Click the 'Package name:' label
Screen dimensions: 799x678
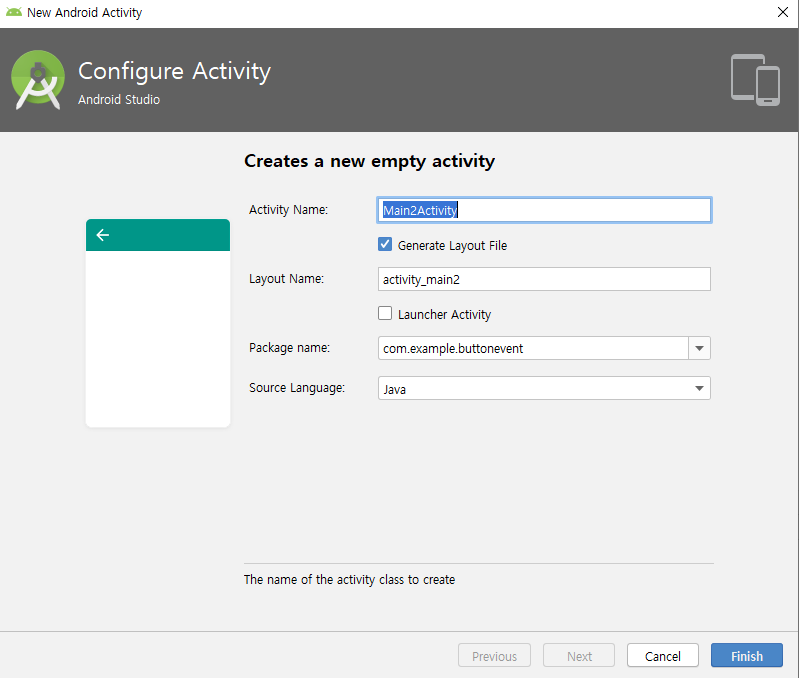[x=289, y=347]
